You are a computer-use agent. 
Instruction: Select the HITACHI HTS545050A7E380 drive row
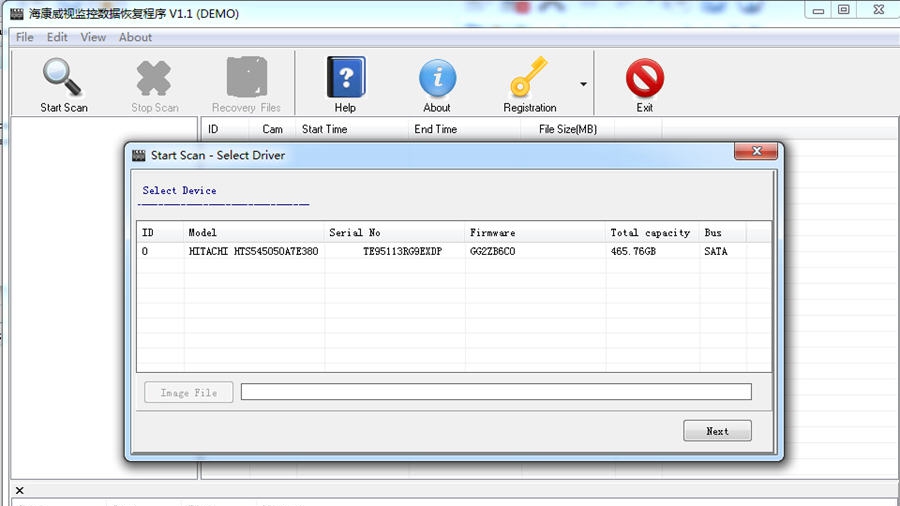point(253,252)
